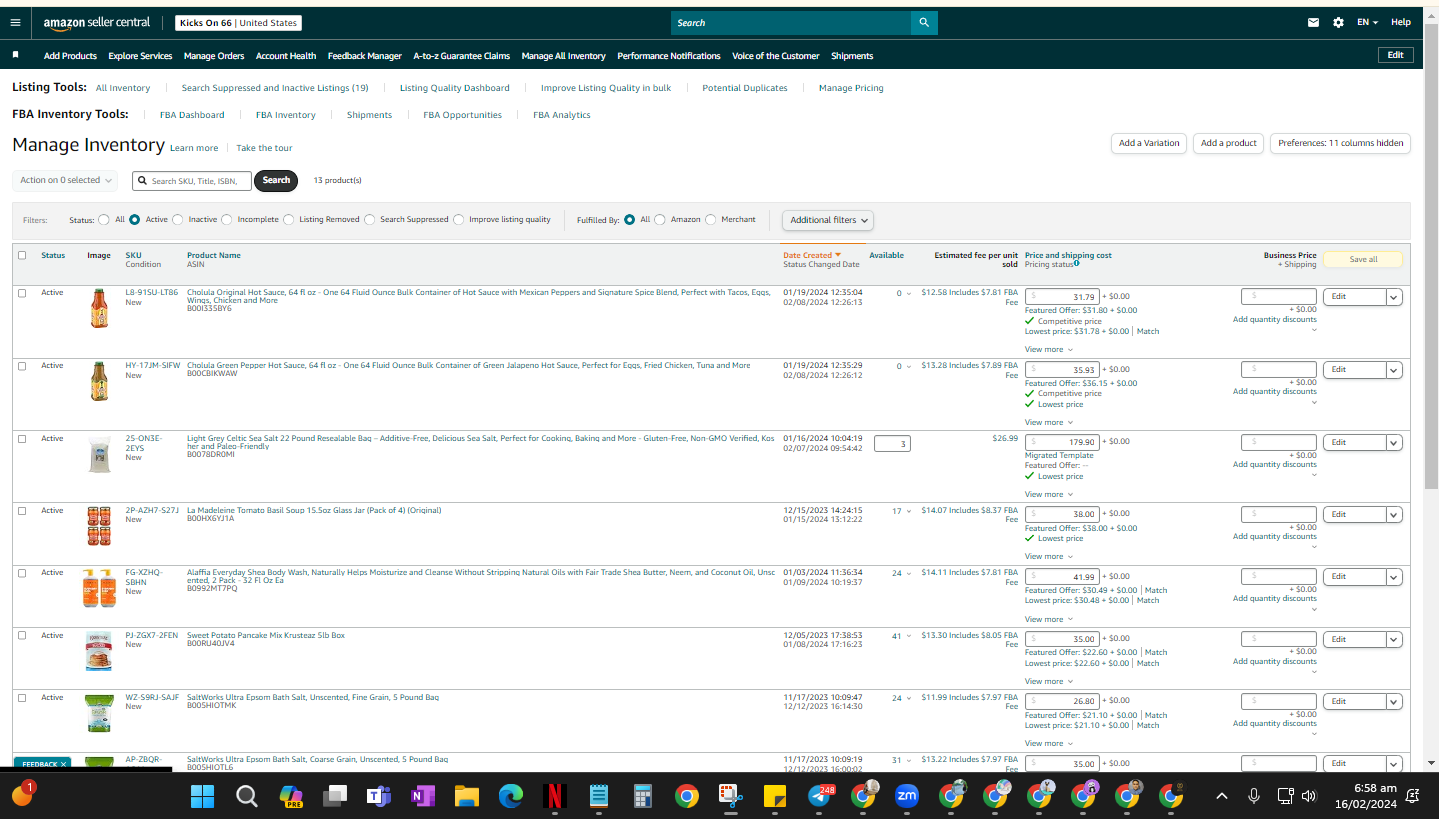Open the Windows Start menu
Viewport: 1439px width, 819px height.
pos(202,796)
